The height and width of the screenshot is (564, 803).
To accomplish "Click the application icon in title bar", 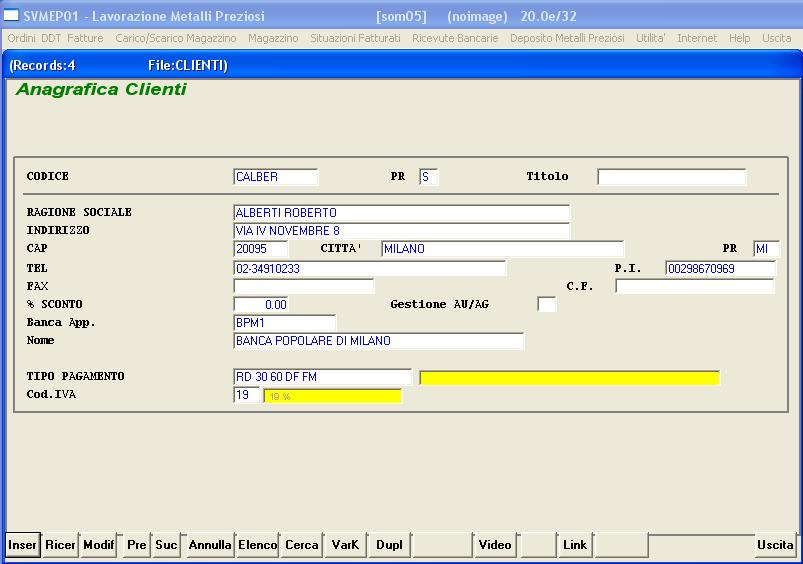I will click(x=12, y=16).
